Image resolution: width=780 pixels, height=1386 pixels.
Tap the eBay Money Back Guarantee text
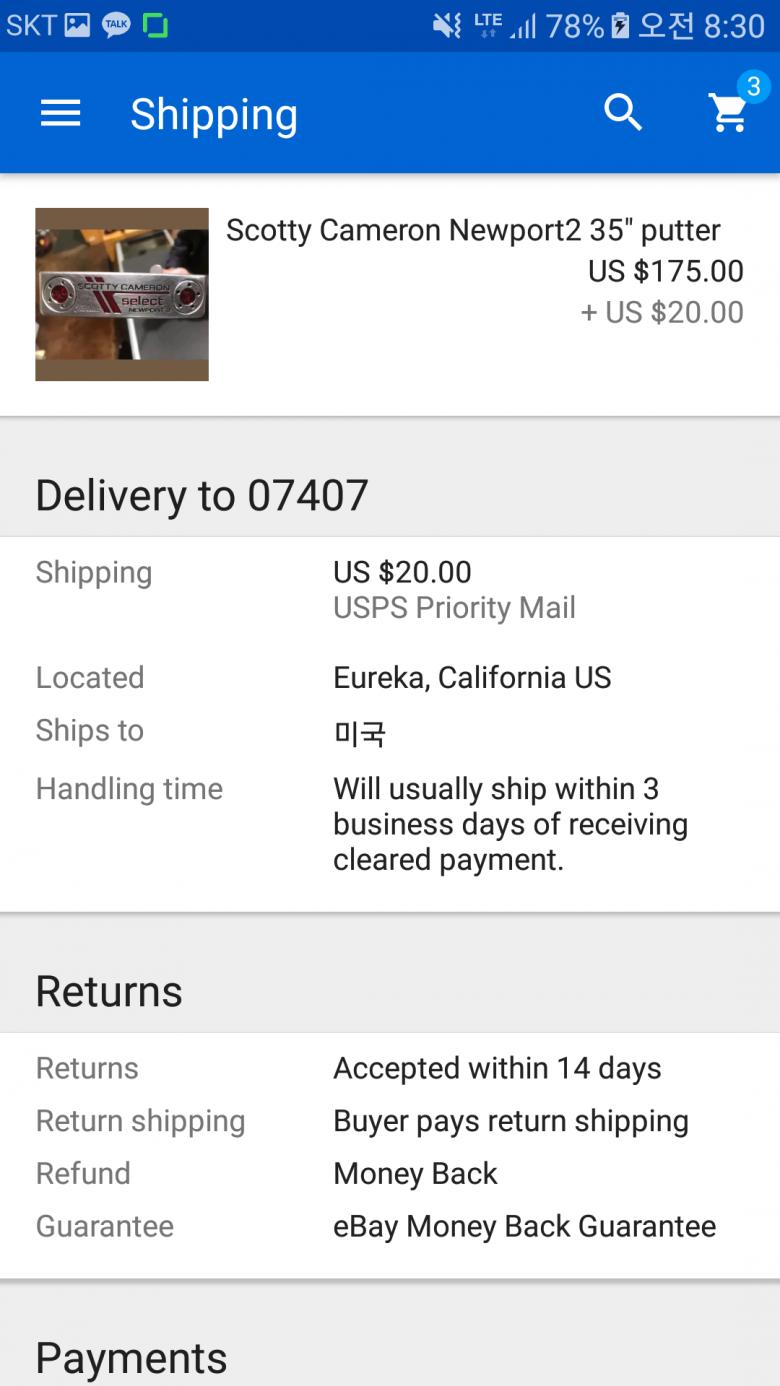coord(524,1226)
